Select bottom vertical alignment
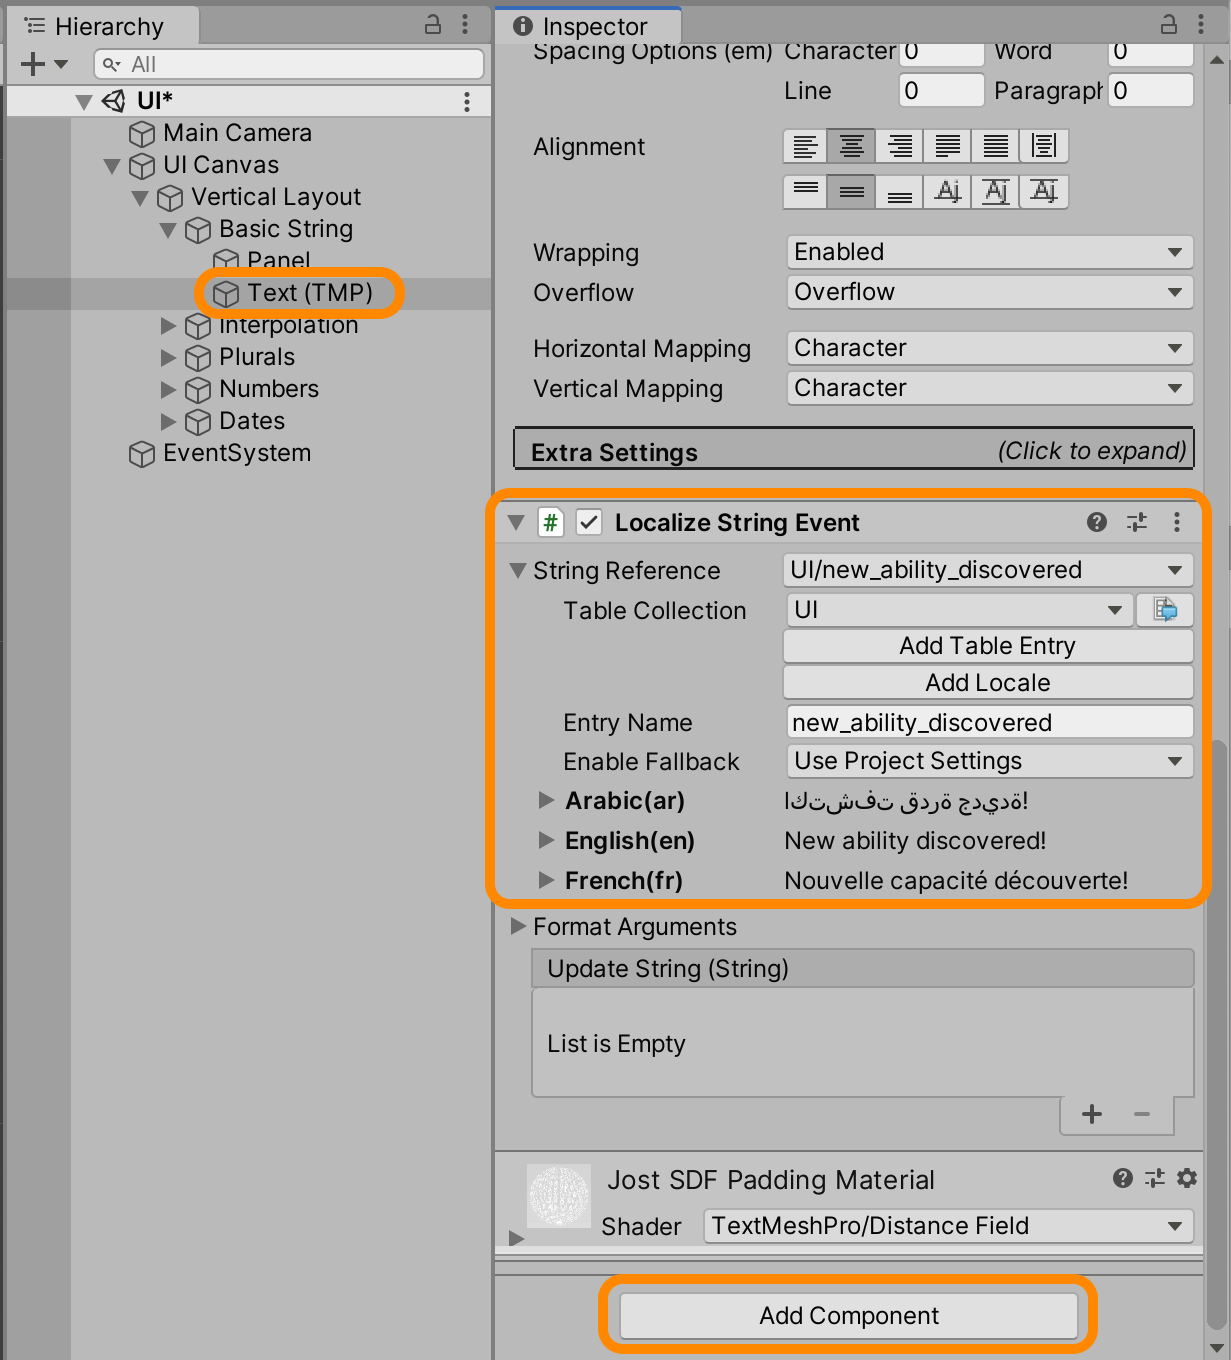 (897, 191)
